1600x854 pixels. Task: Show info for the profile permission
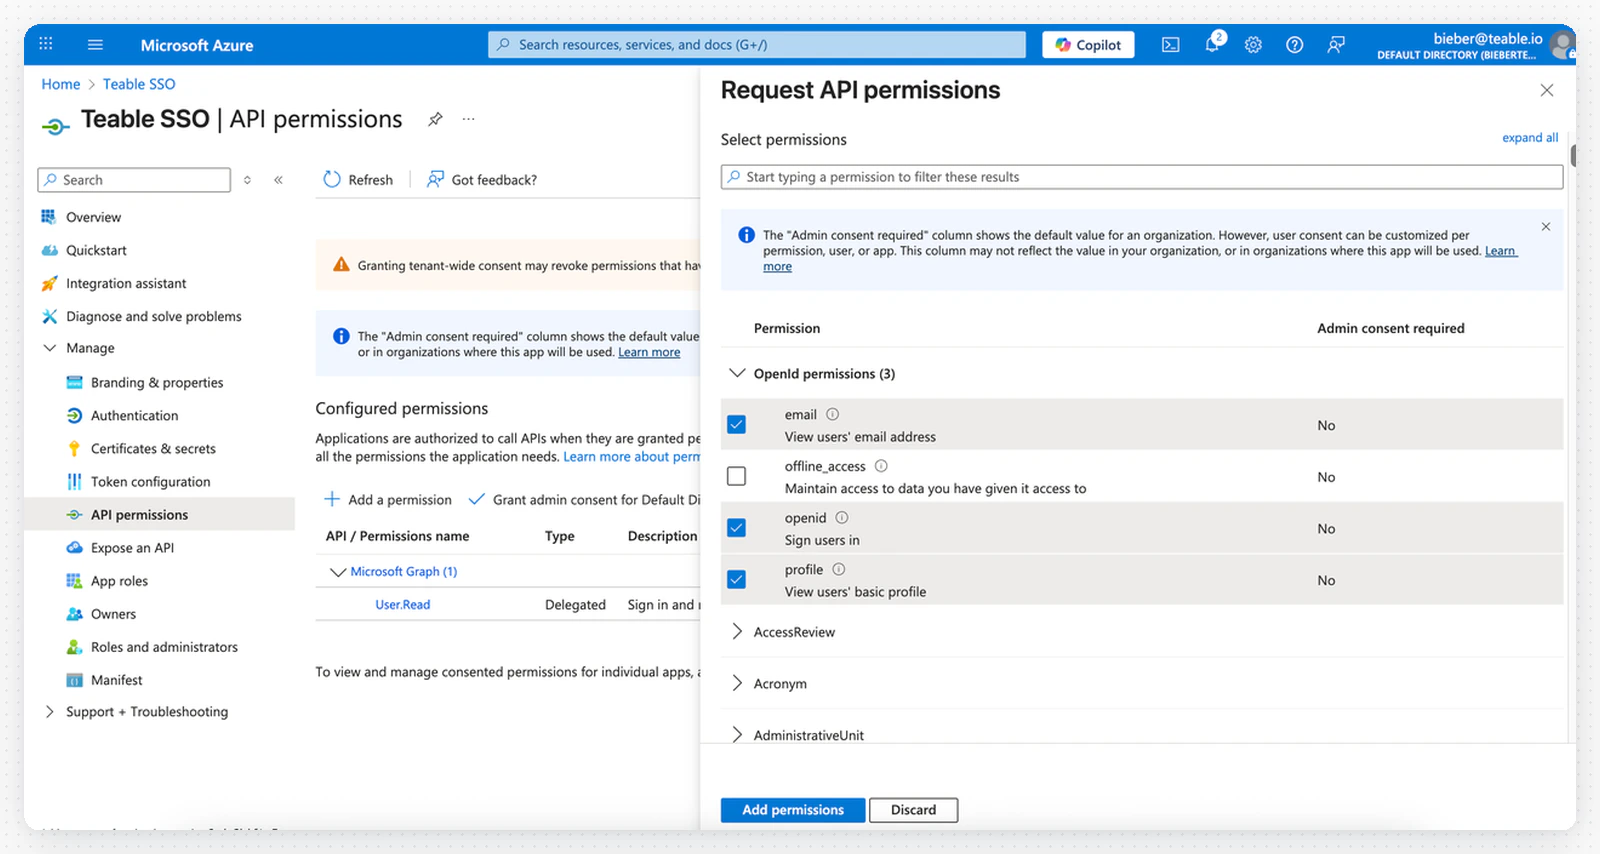[x=839, y=569]
